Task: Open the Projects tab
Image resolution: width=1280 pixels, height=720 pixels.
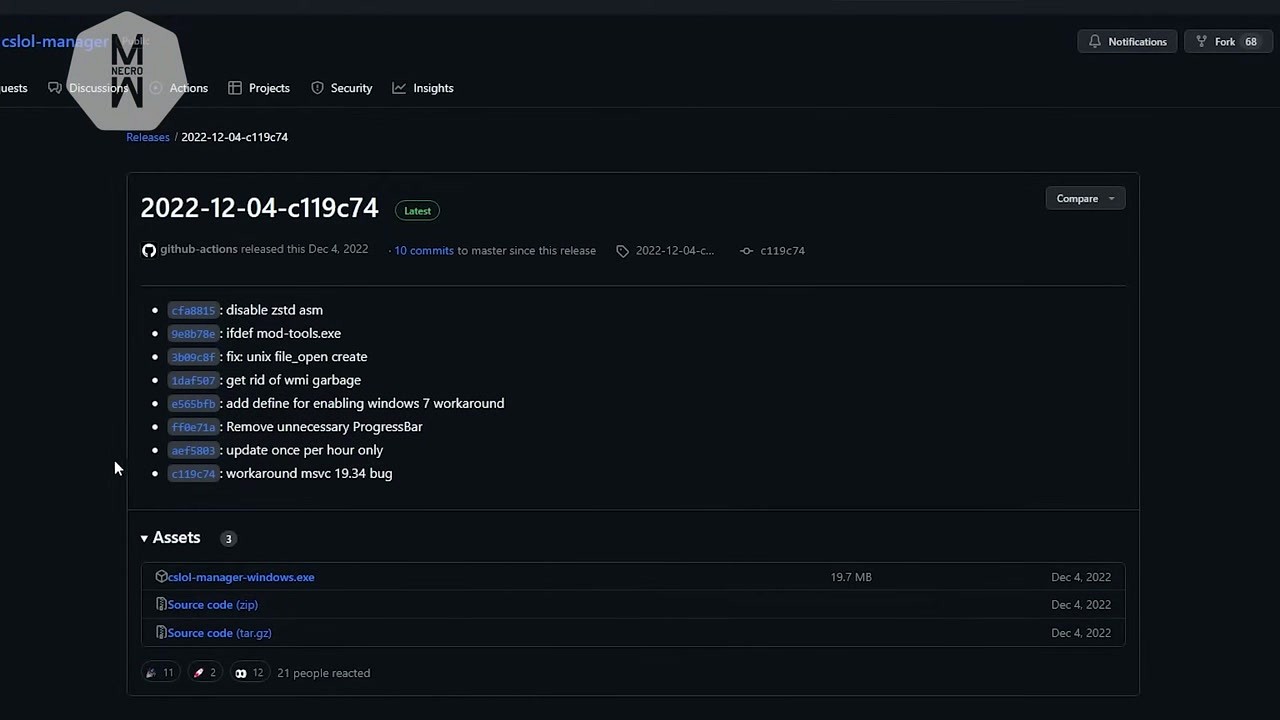Action: (x=259, y=88)
